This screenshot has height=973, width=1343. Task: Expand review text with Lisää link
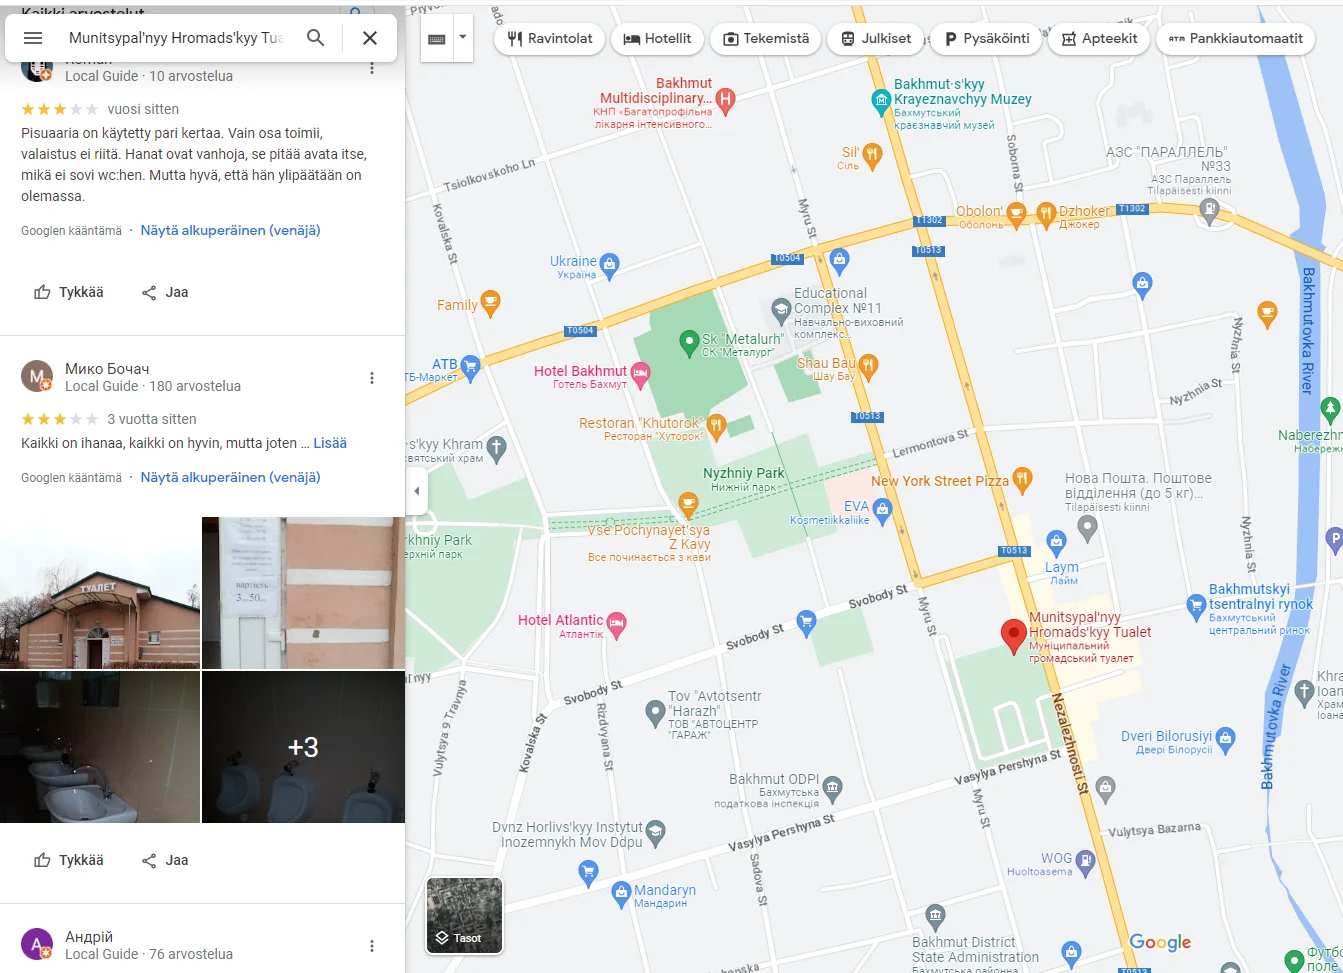click(330, 443)
